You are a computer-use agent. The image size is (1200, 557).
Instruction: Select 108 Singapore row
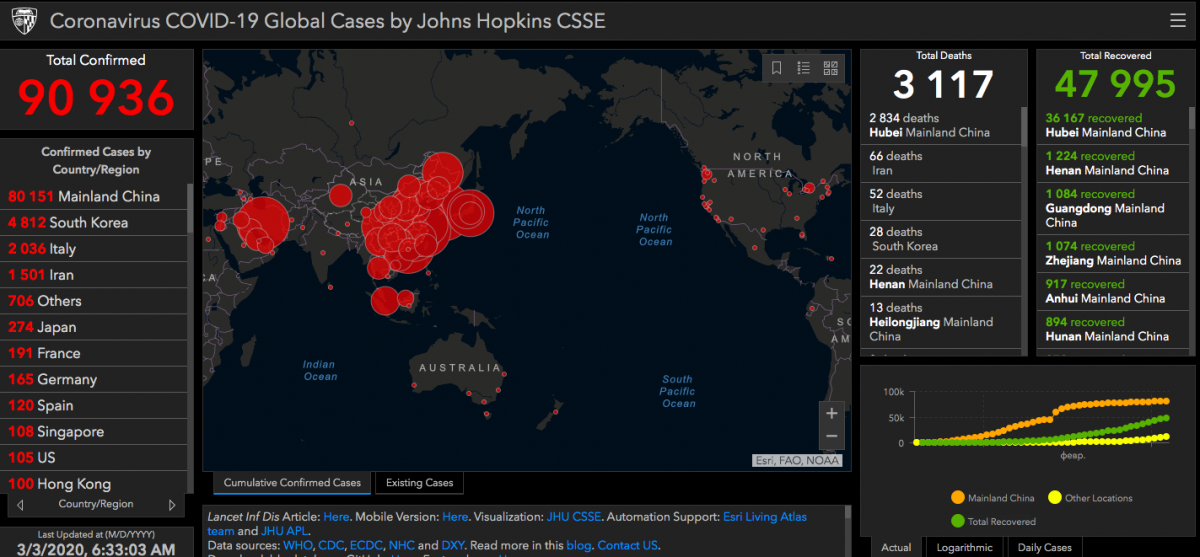[x=95, y=431]
